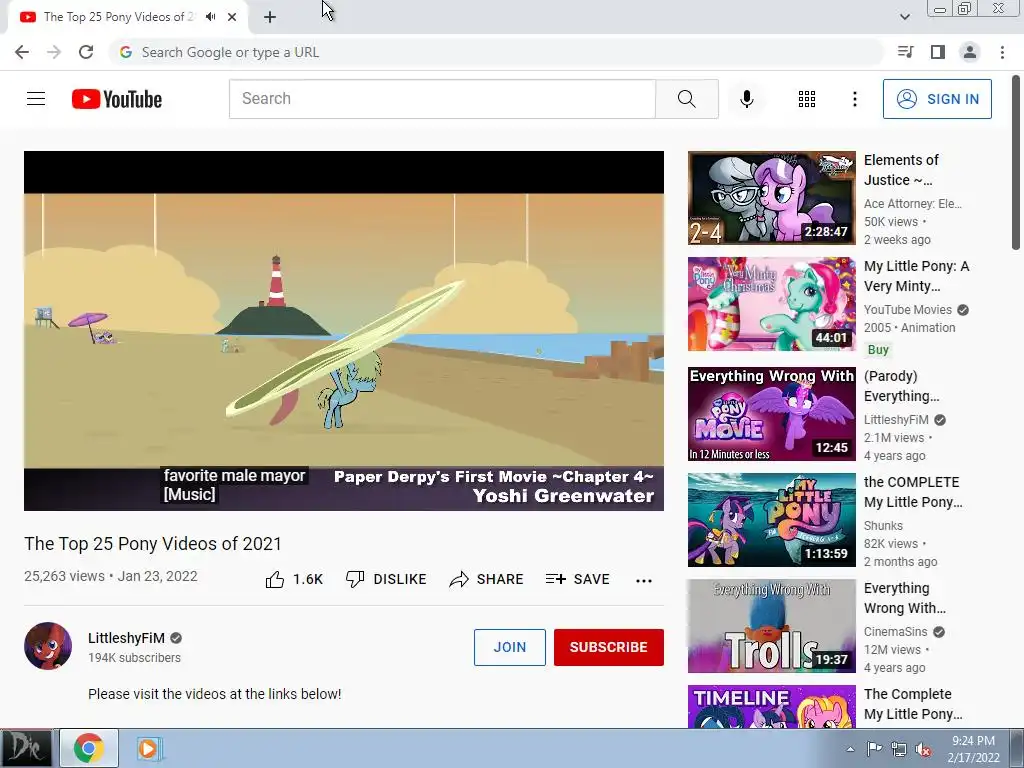The image size is (1024, 768).
Task: Click Shunks channel name
Action: (883, 526)
